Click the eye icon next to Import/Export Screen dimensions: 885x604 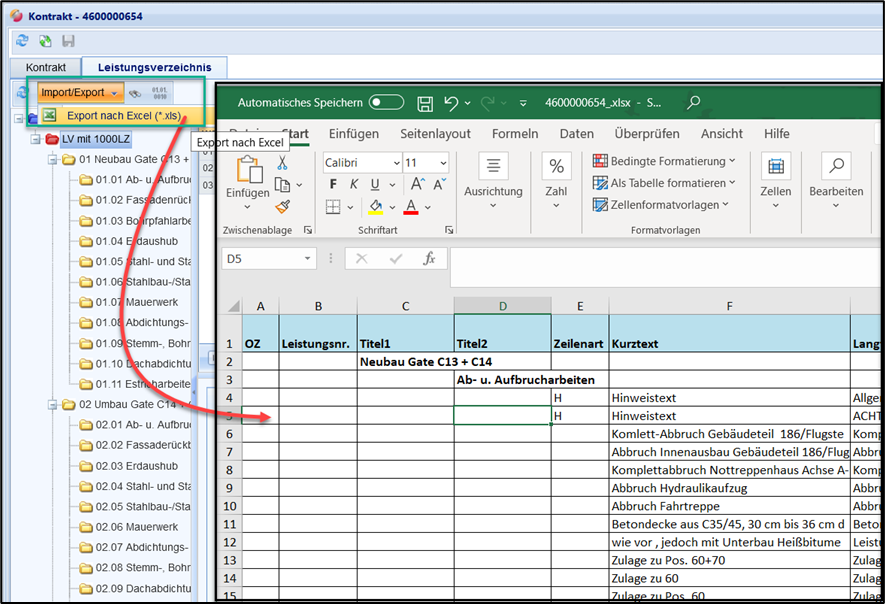(135, 93)
